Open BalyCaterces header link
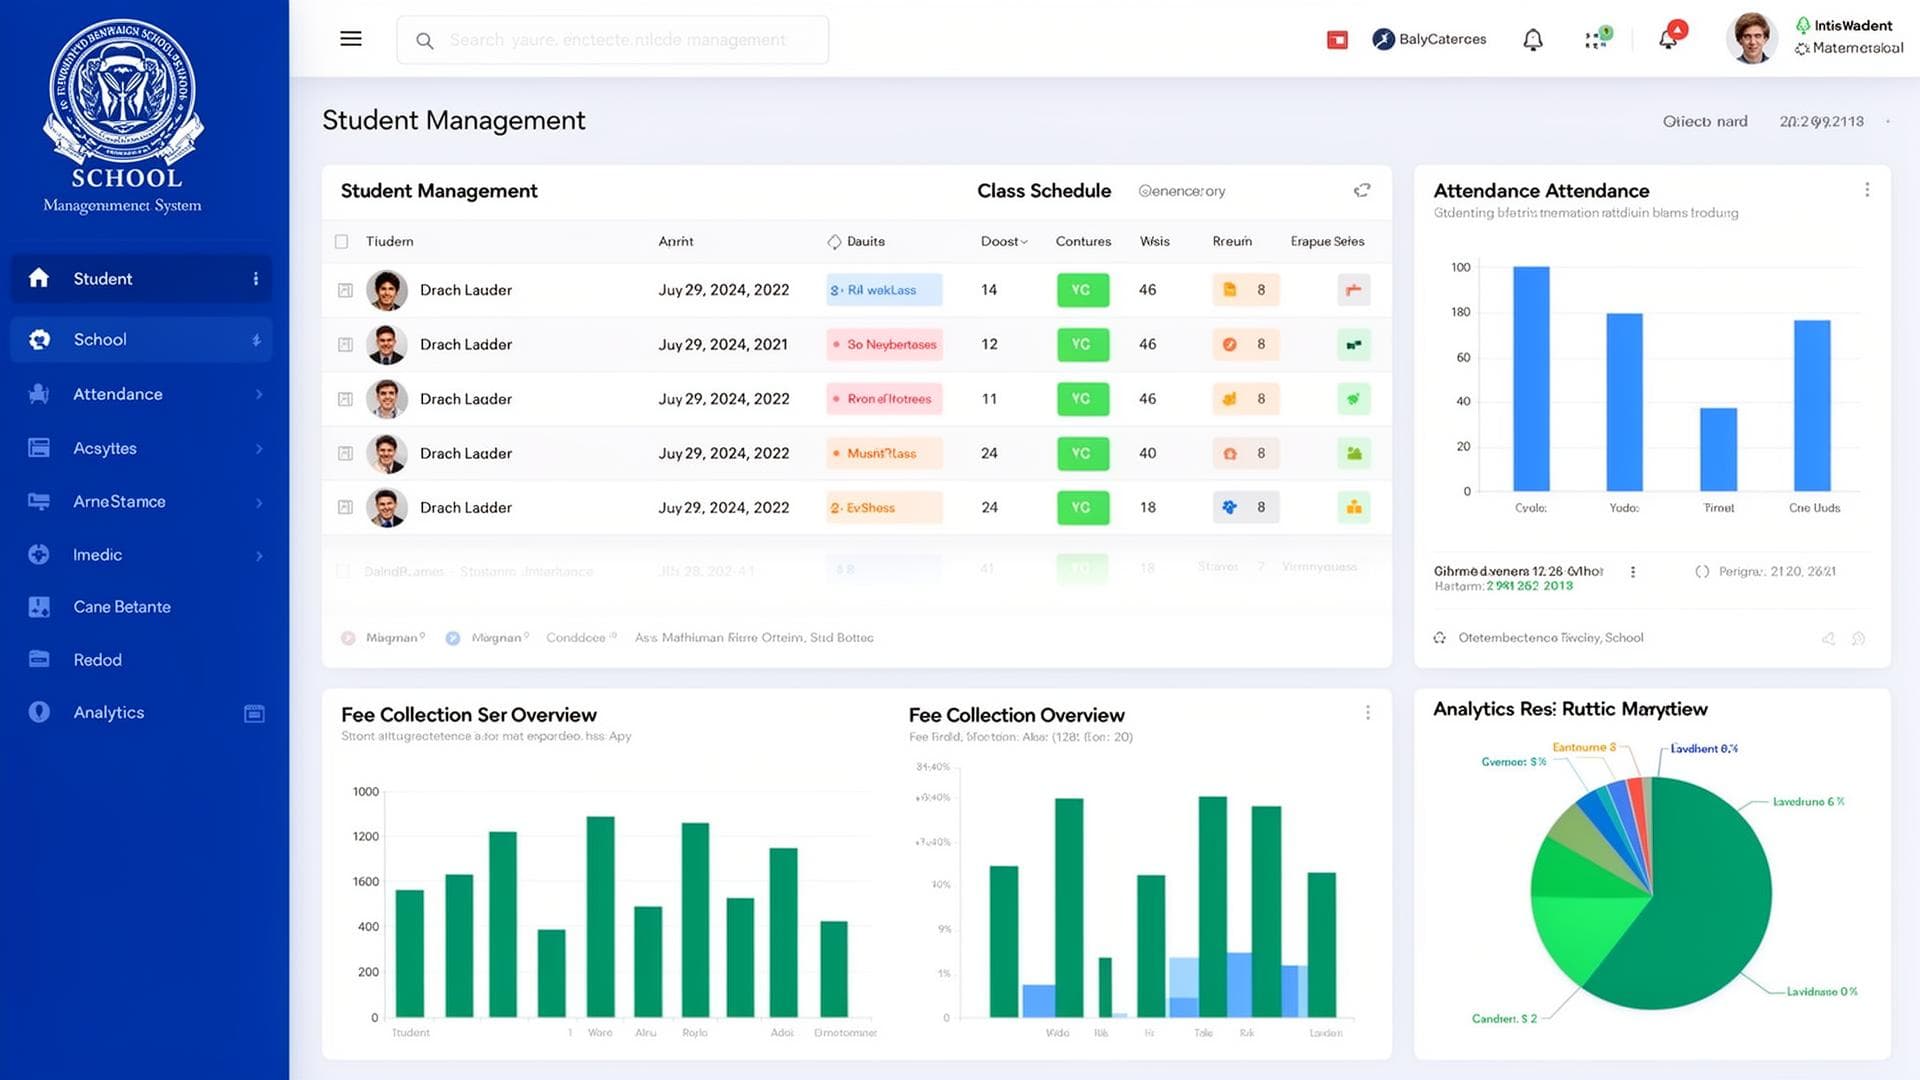This screenshot has height=1080, width=1920. coord(1429,39)
